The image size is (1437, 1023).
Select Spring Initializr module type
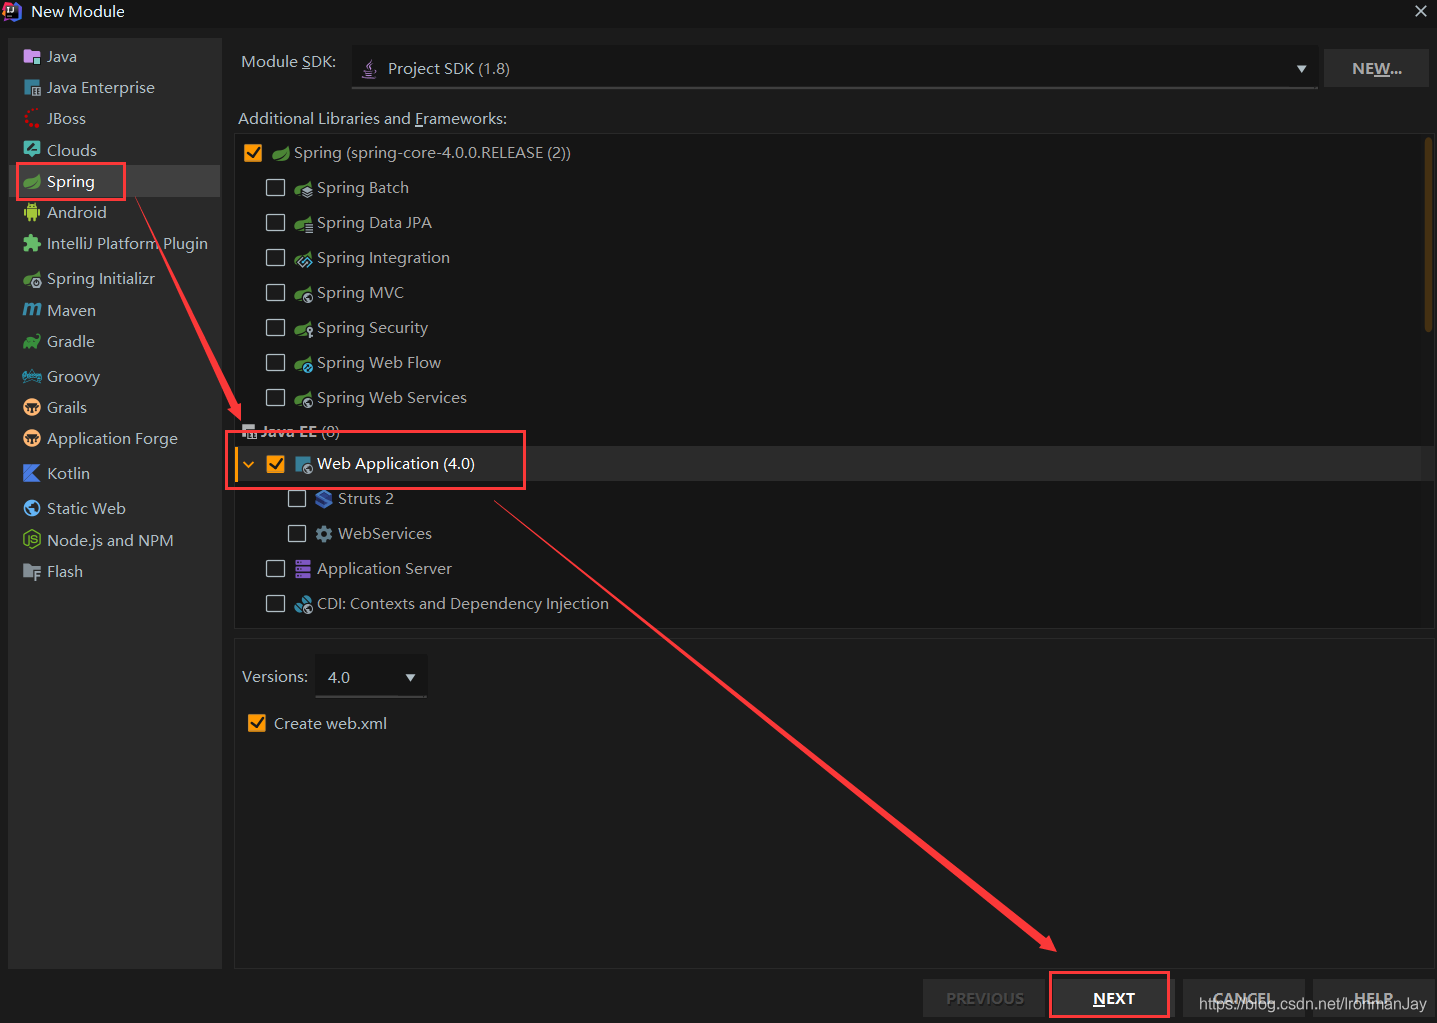tap(101, 279)
